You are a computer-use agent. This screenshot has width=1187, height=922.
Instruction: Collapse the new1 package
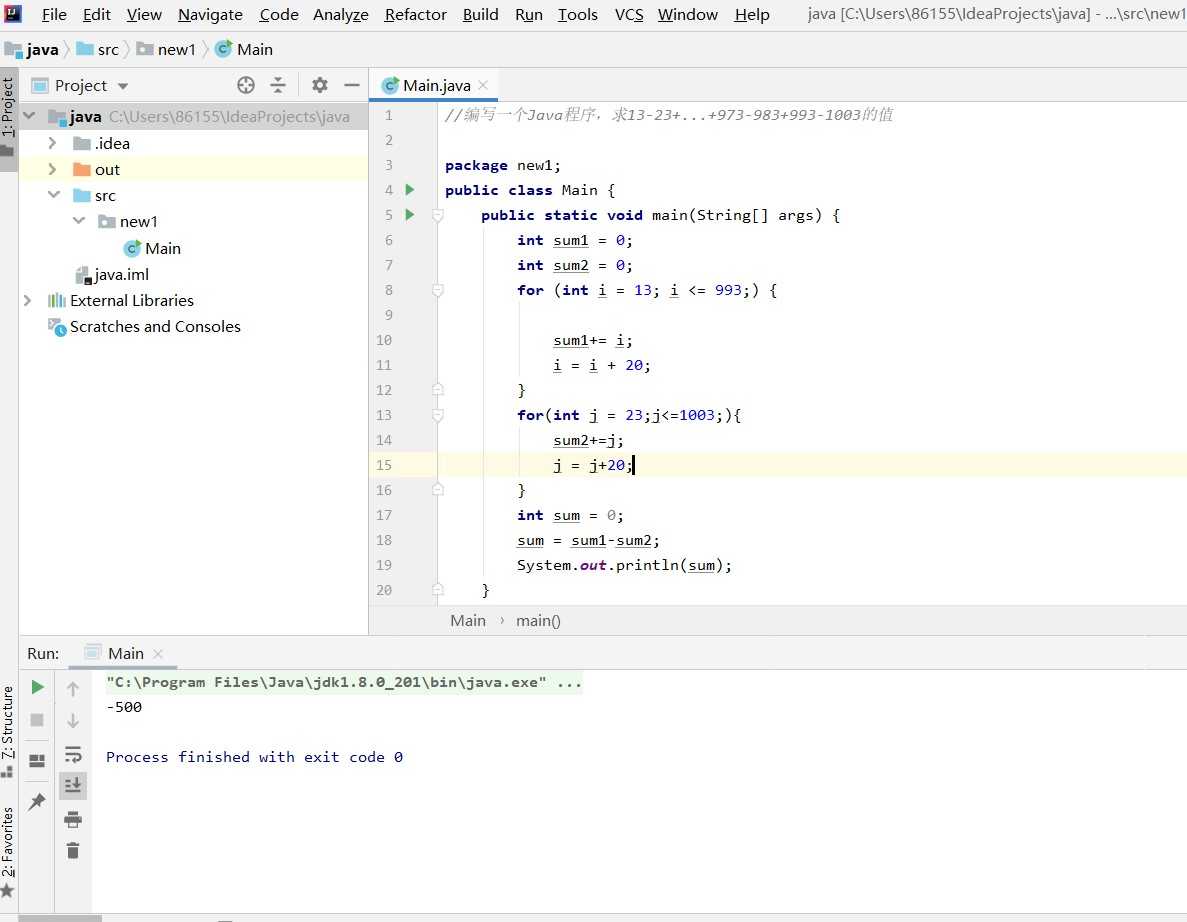[79, 220]
